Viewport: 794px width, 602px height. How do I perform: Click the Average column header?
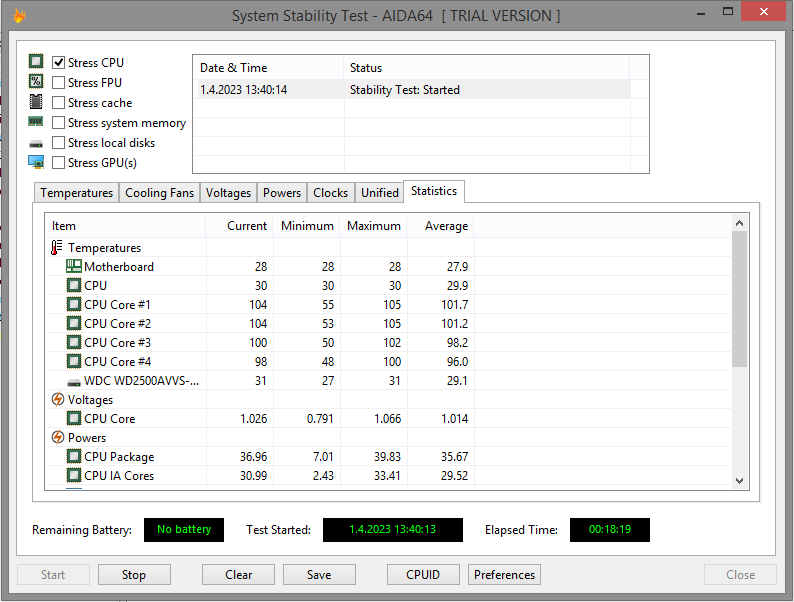point(441,226)
